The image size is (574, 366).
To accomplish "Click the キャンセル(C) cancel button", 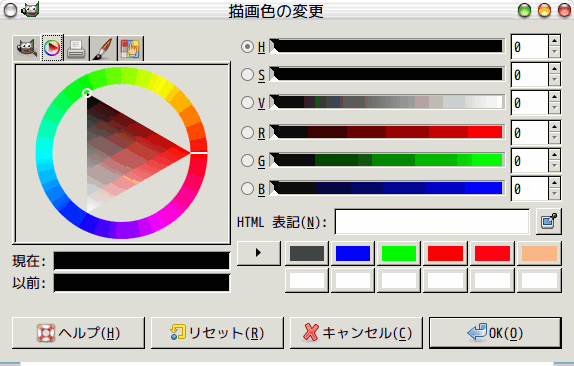I will point(356,333).
